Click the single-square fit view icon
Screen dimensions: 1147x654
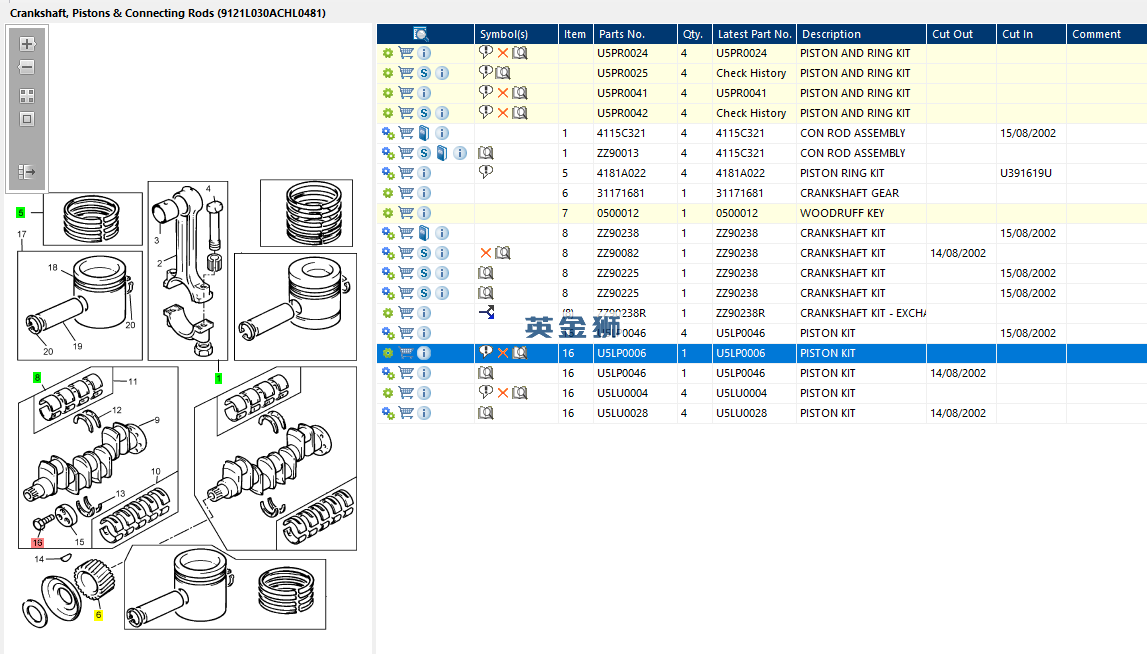[27, 119]
